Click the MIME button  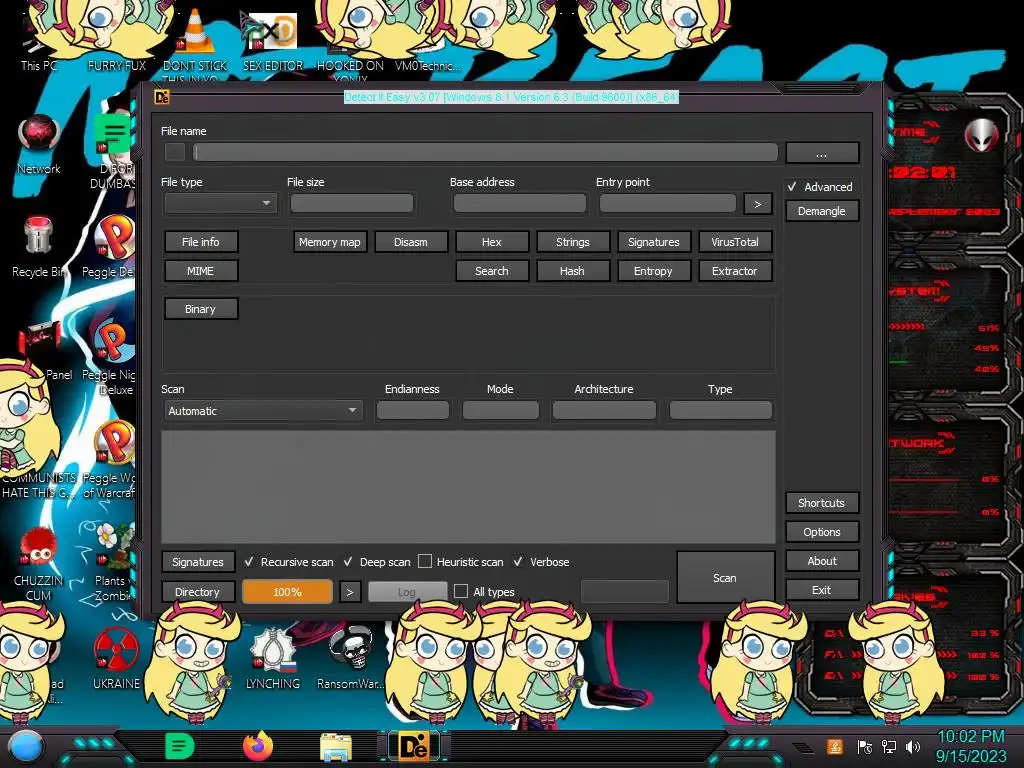[200, 270]
